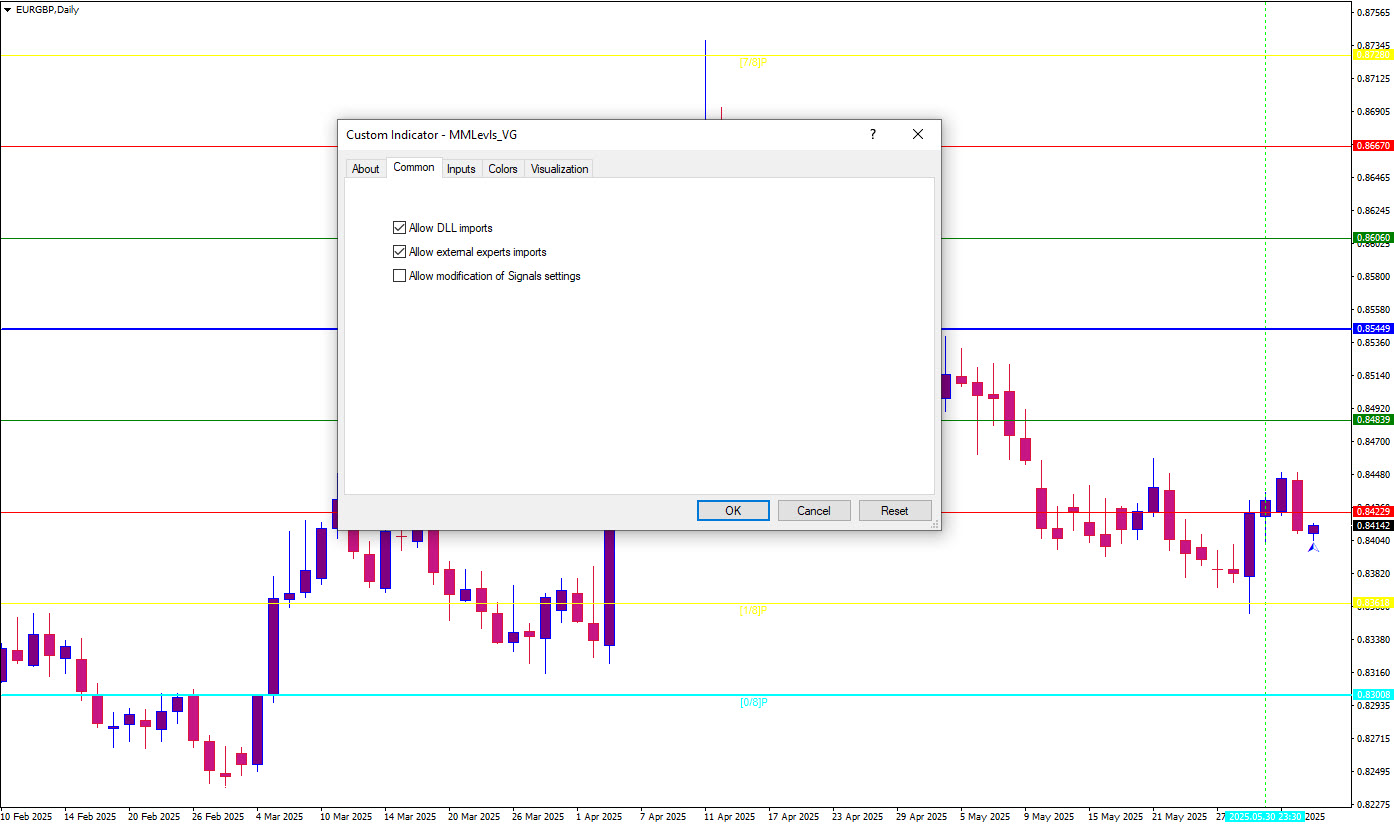Image resolution: width=1394 pixels, height=826 pixels.
Task: Click the cyan 0.83008 price label
Action: pyautogui.click(x=1373, y=694)
